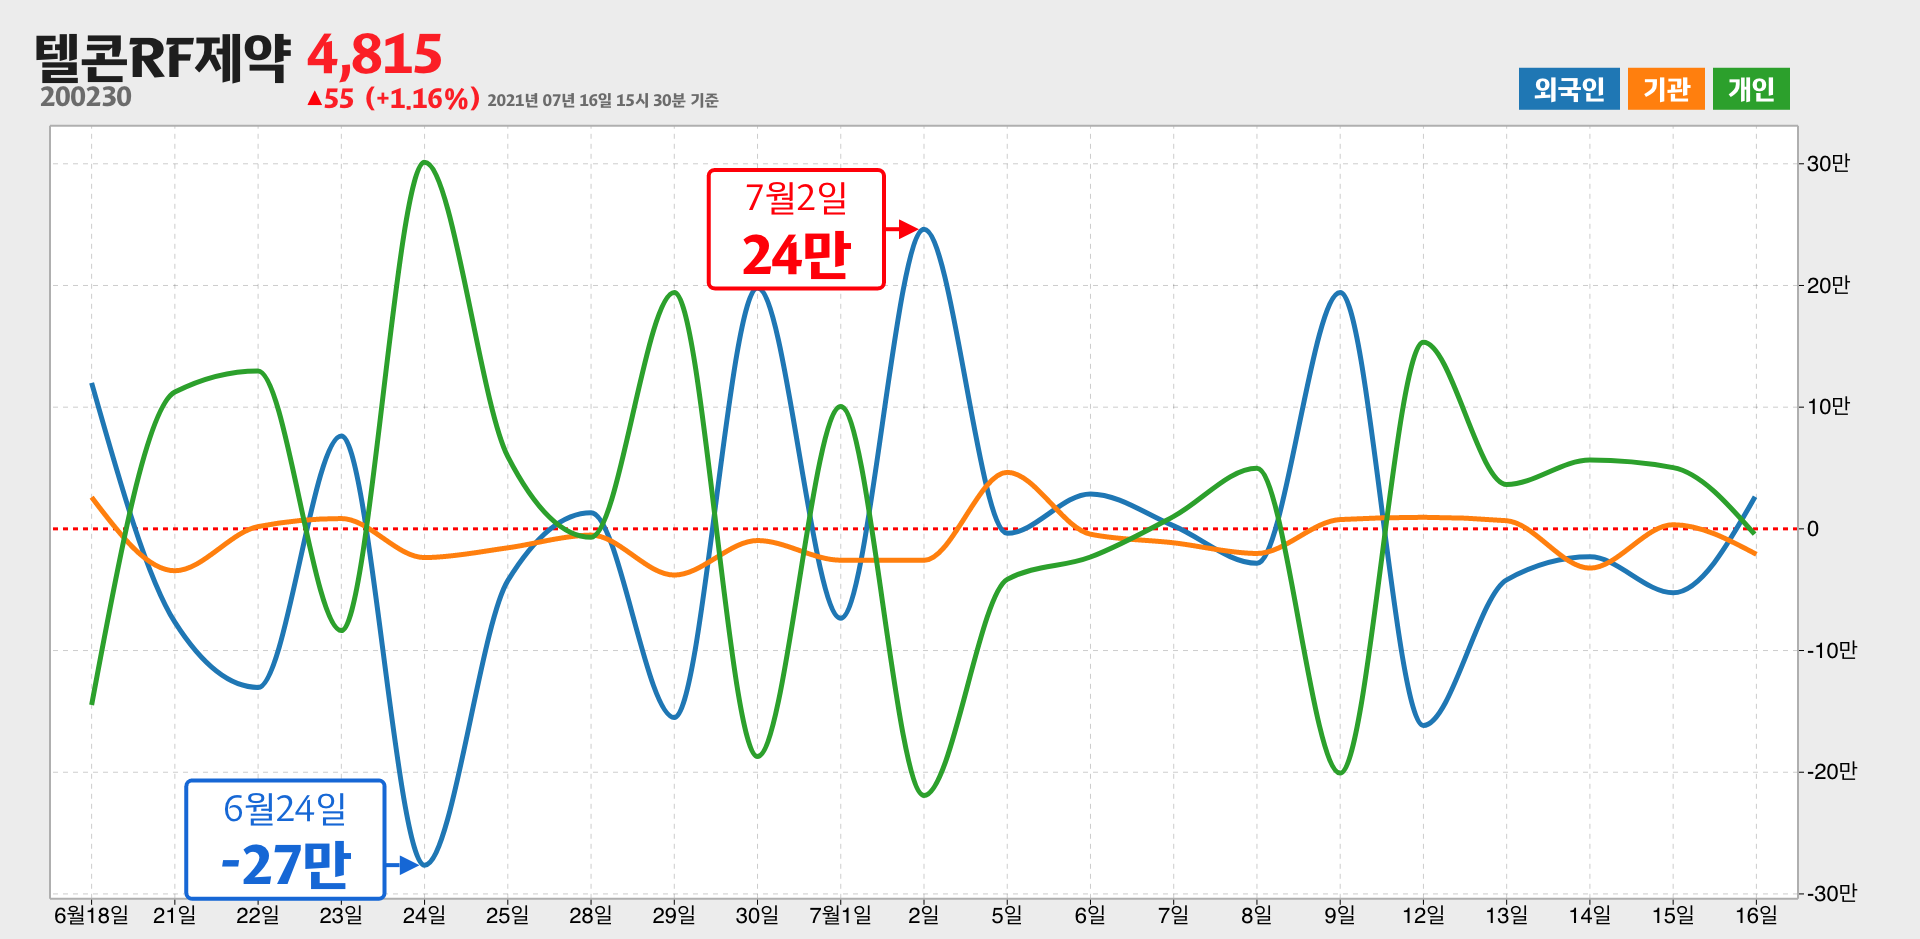
Task: Click the 13일 x-axis date label
Action: click(x=1506, y=915)
